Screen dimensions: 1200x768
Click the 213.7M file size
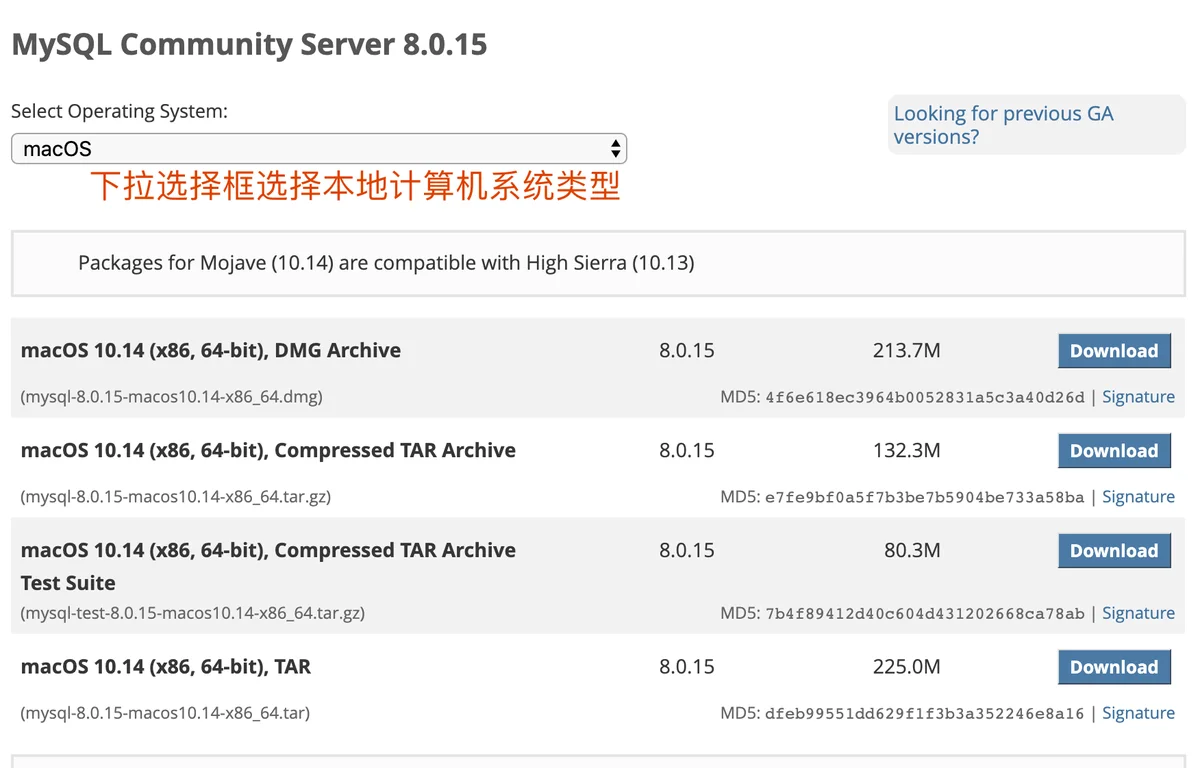click(x=906, y=351)
